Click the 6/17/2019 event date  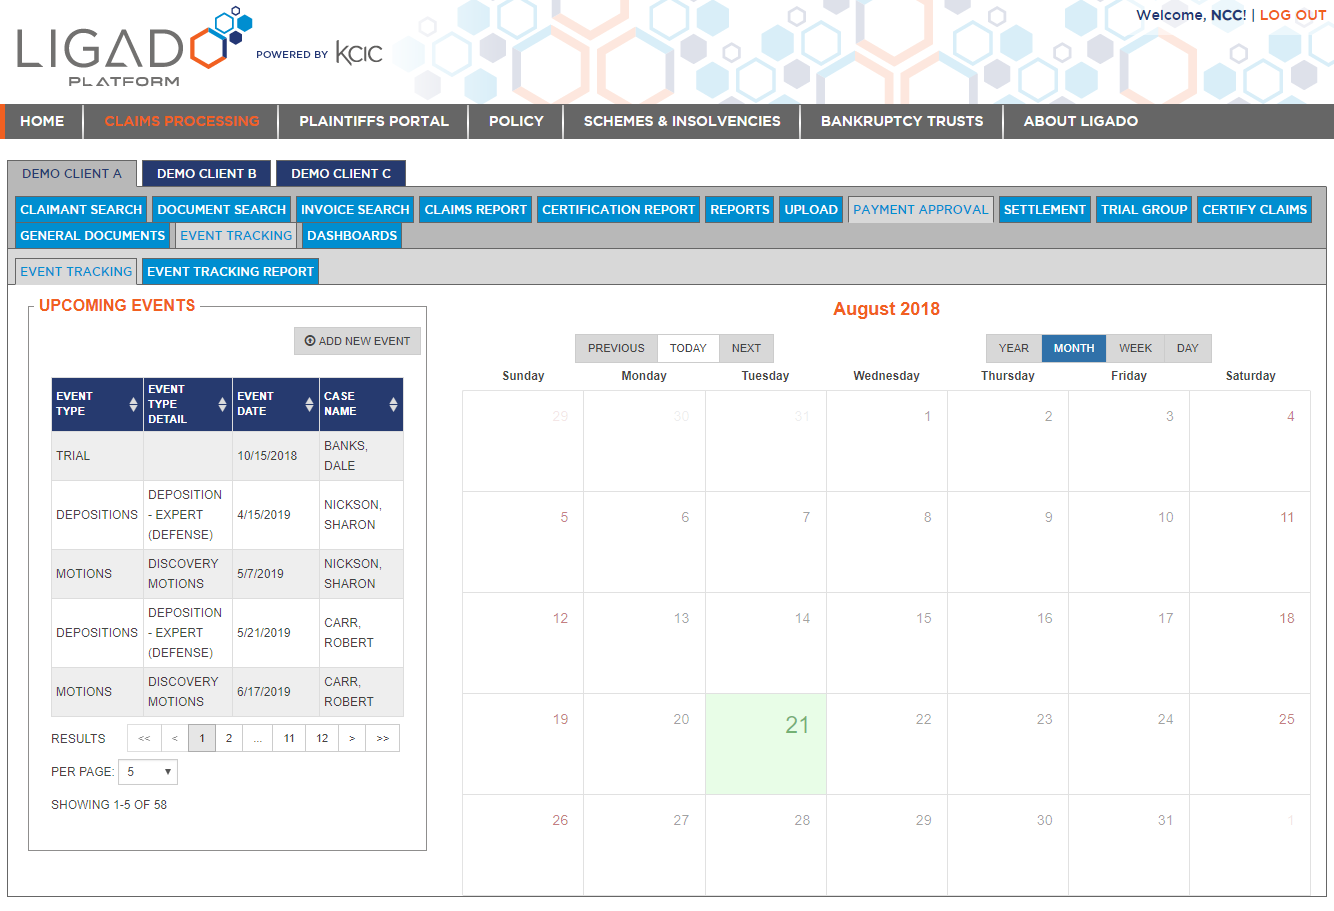point(264,691)
